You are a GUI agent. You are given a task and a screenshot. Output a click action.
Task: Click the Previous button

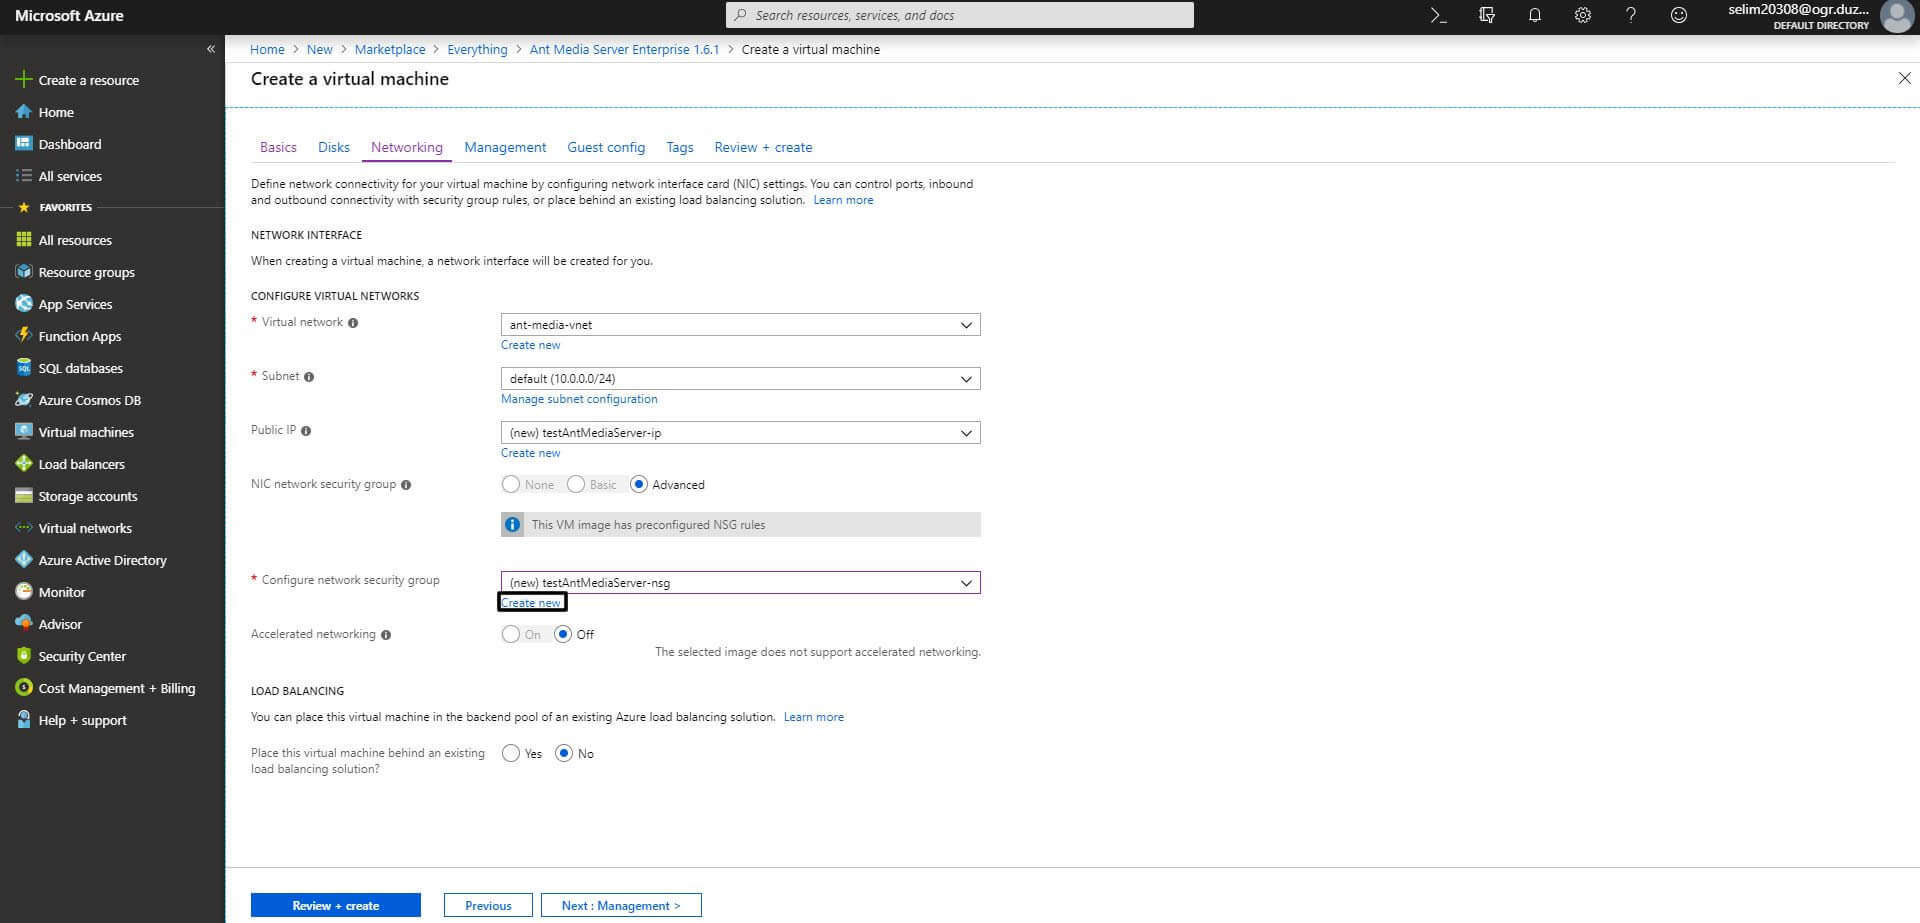pyautogui.click(x=488, y=905)
